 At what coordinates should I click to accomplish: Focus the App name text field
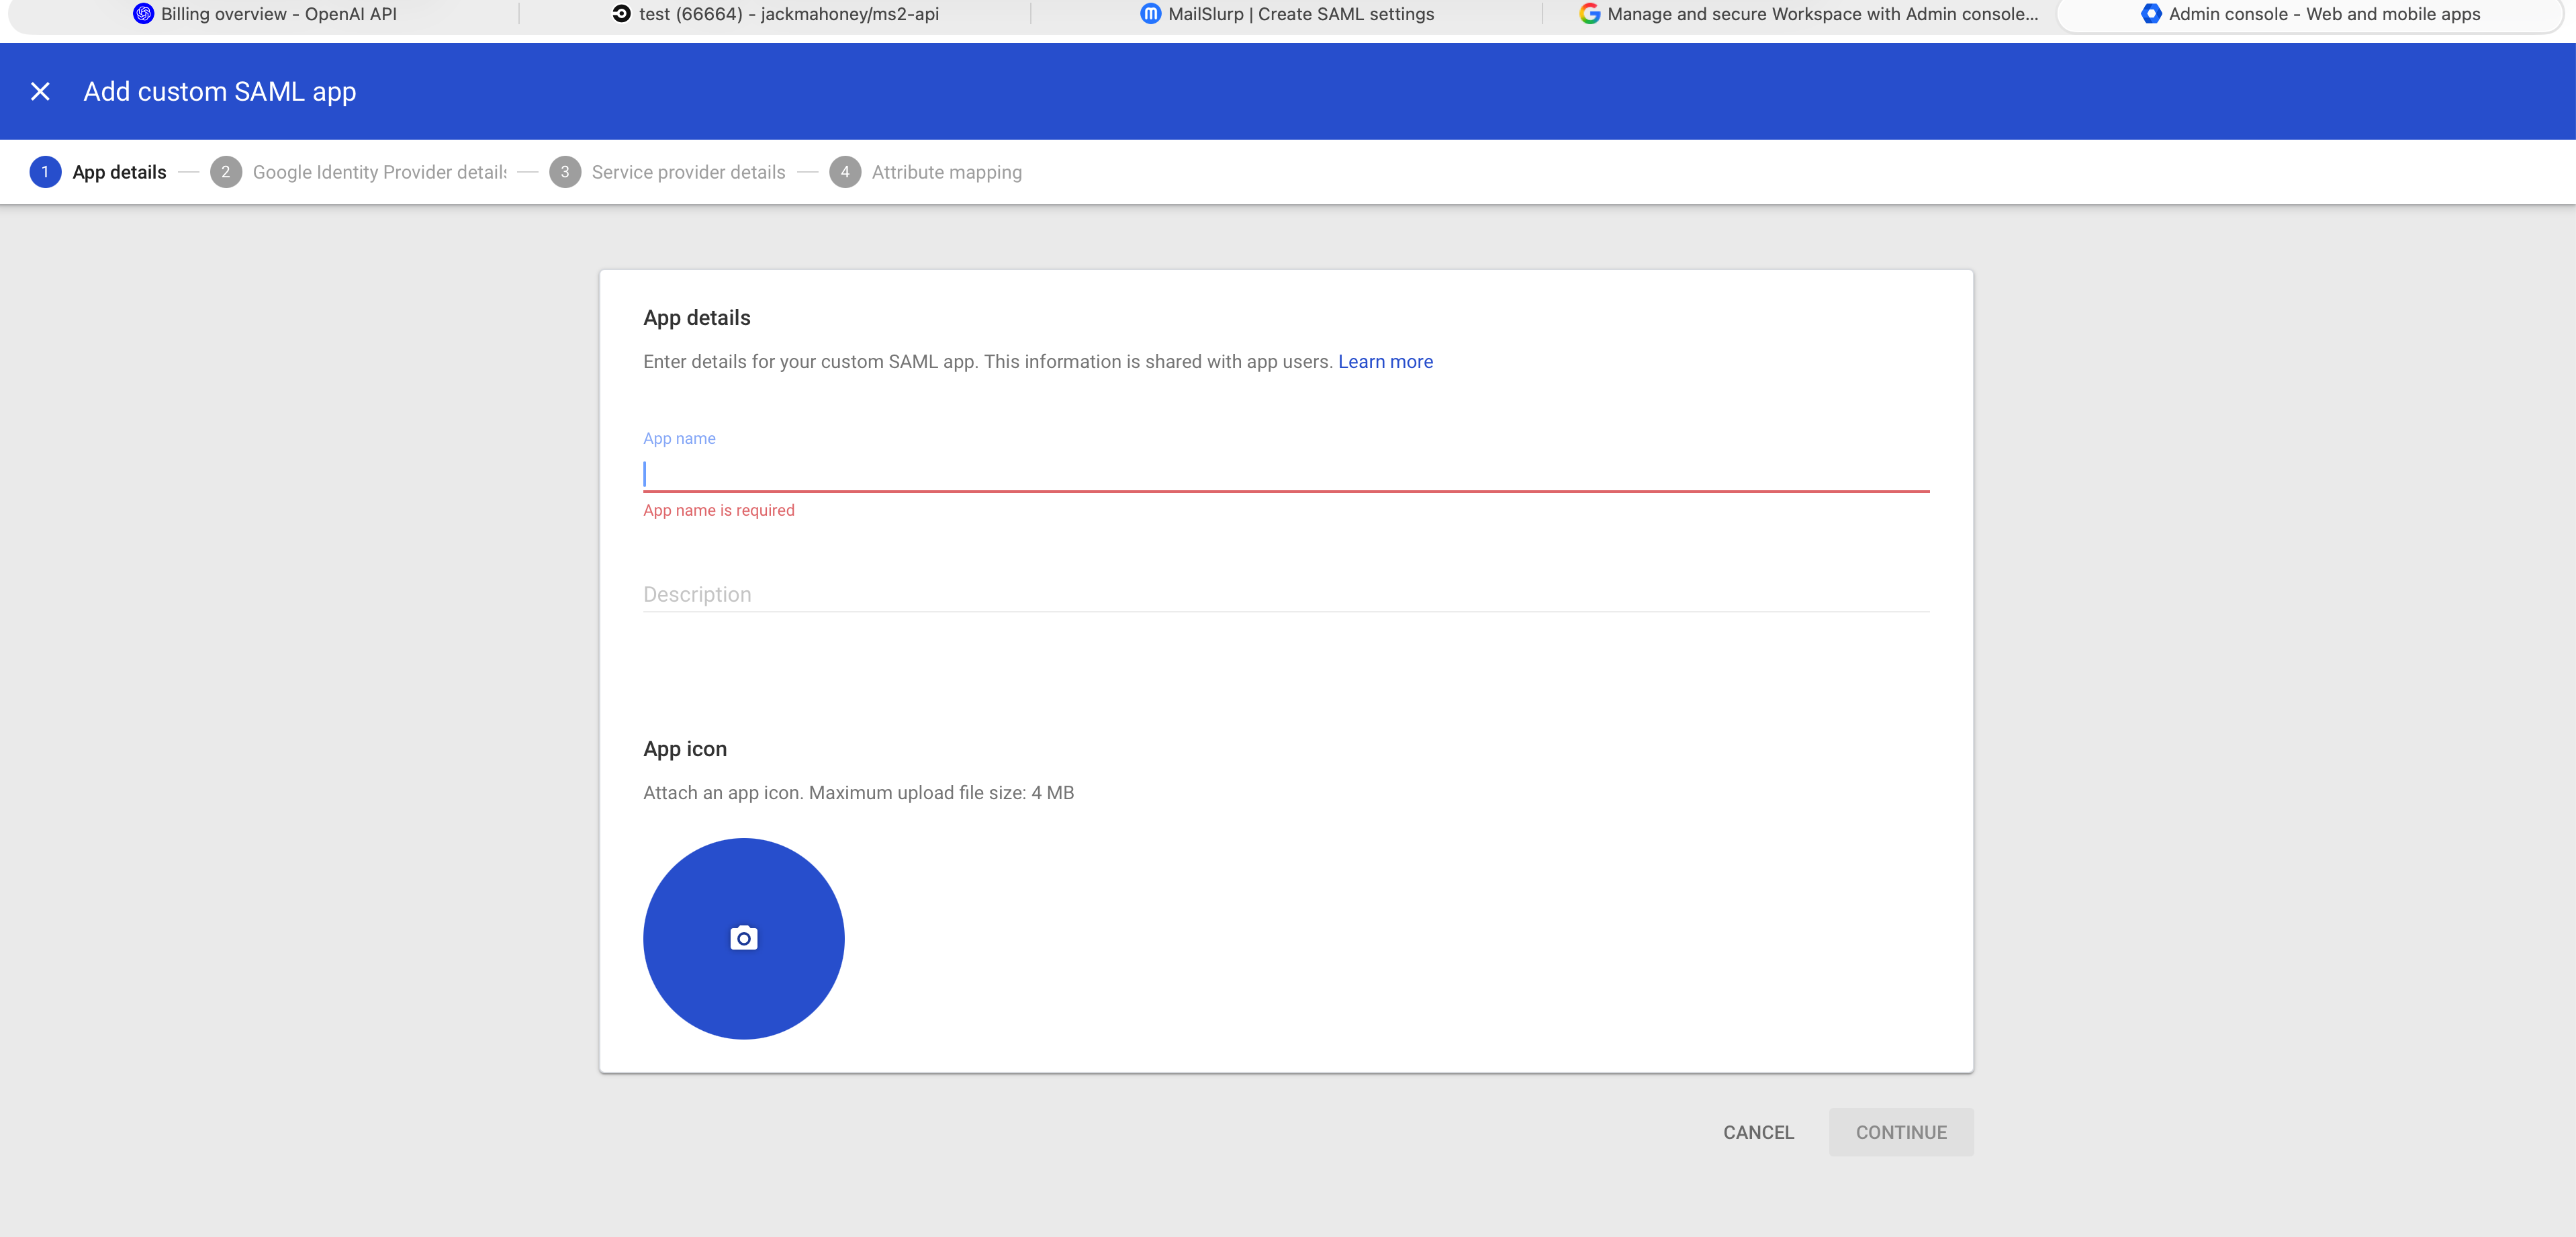1285,474
